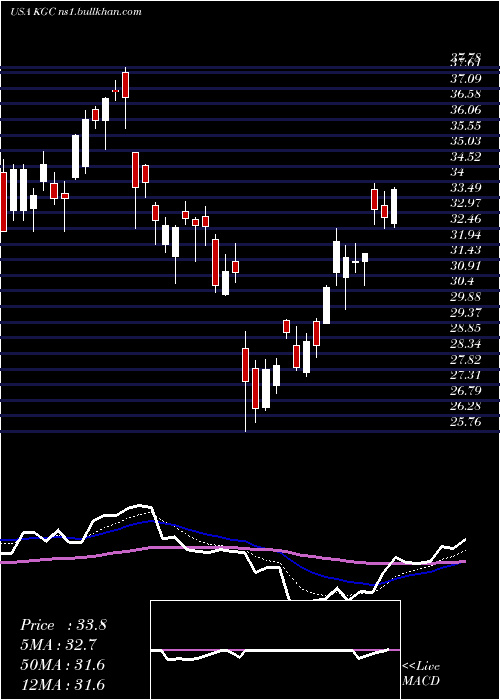Click the 36.06 price axis label
This screenshot has height=700, width=500.
pos(467,110)
